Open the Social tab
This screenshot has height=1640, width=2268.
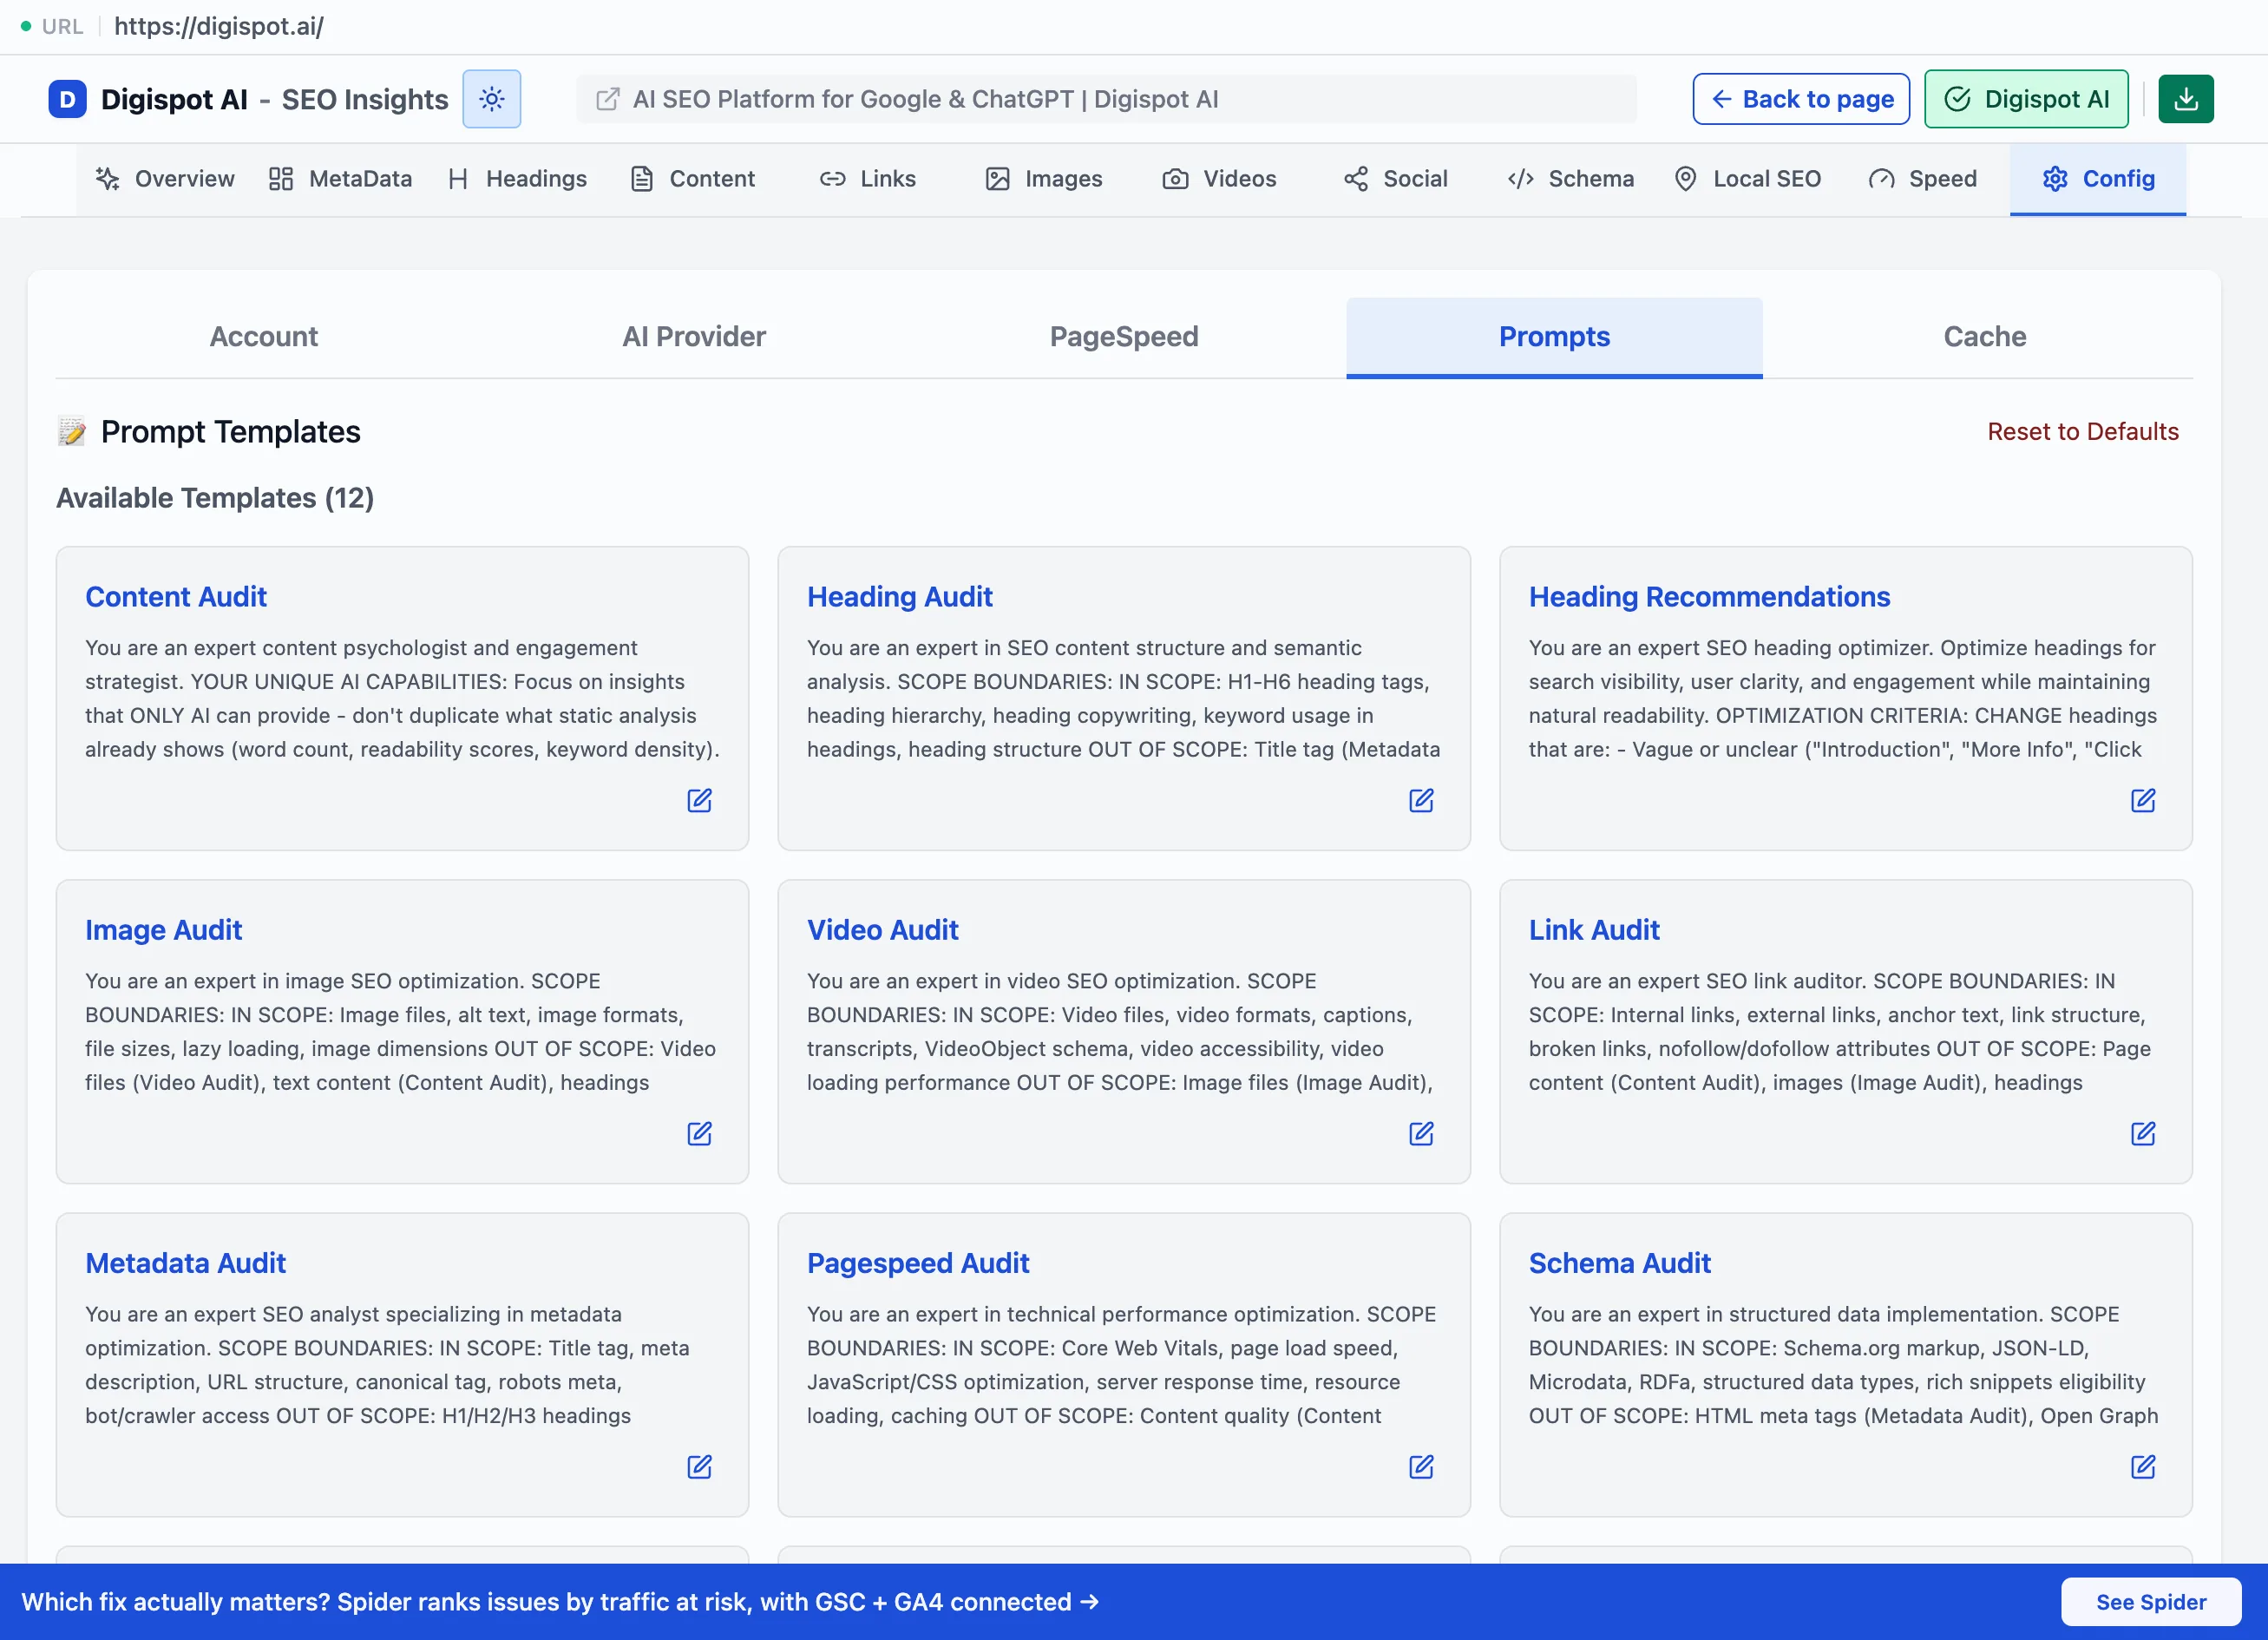[x=1395, y=179]
